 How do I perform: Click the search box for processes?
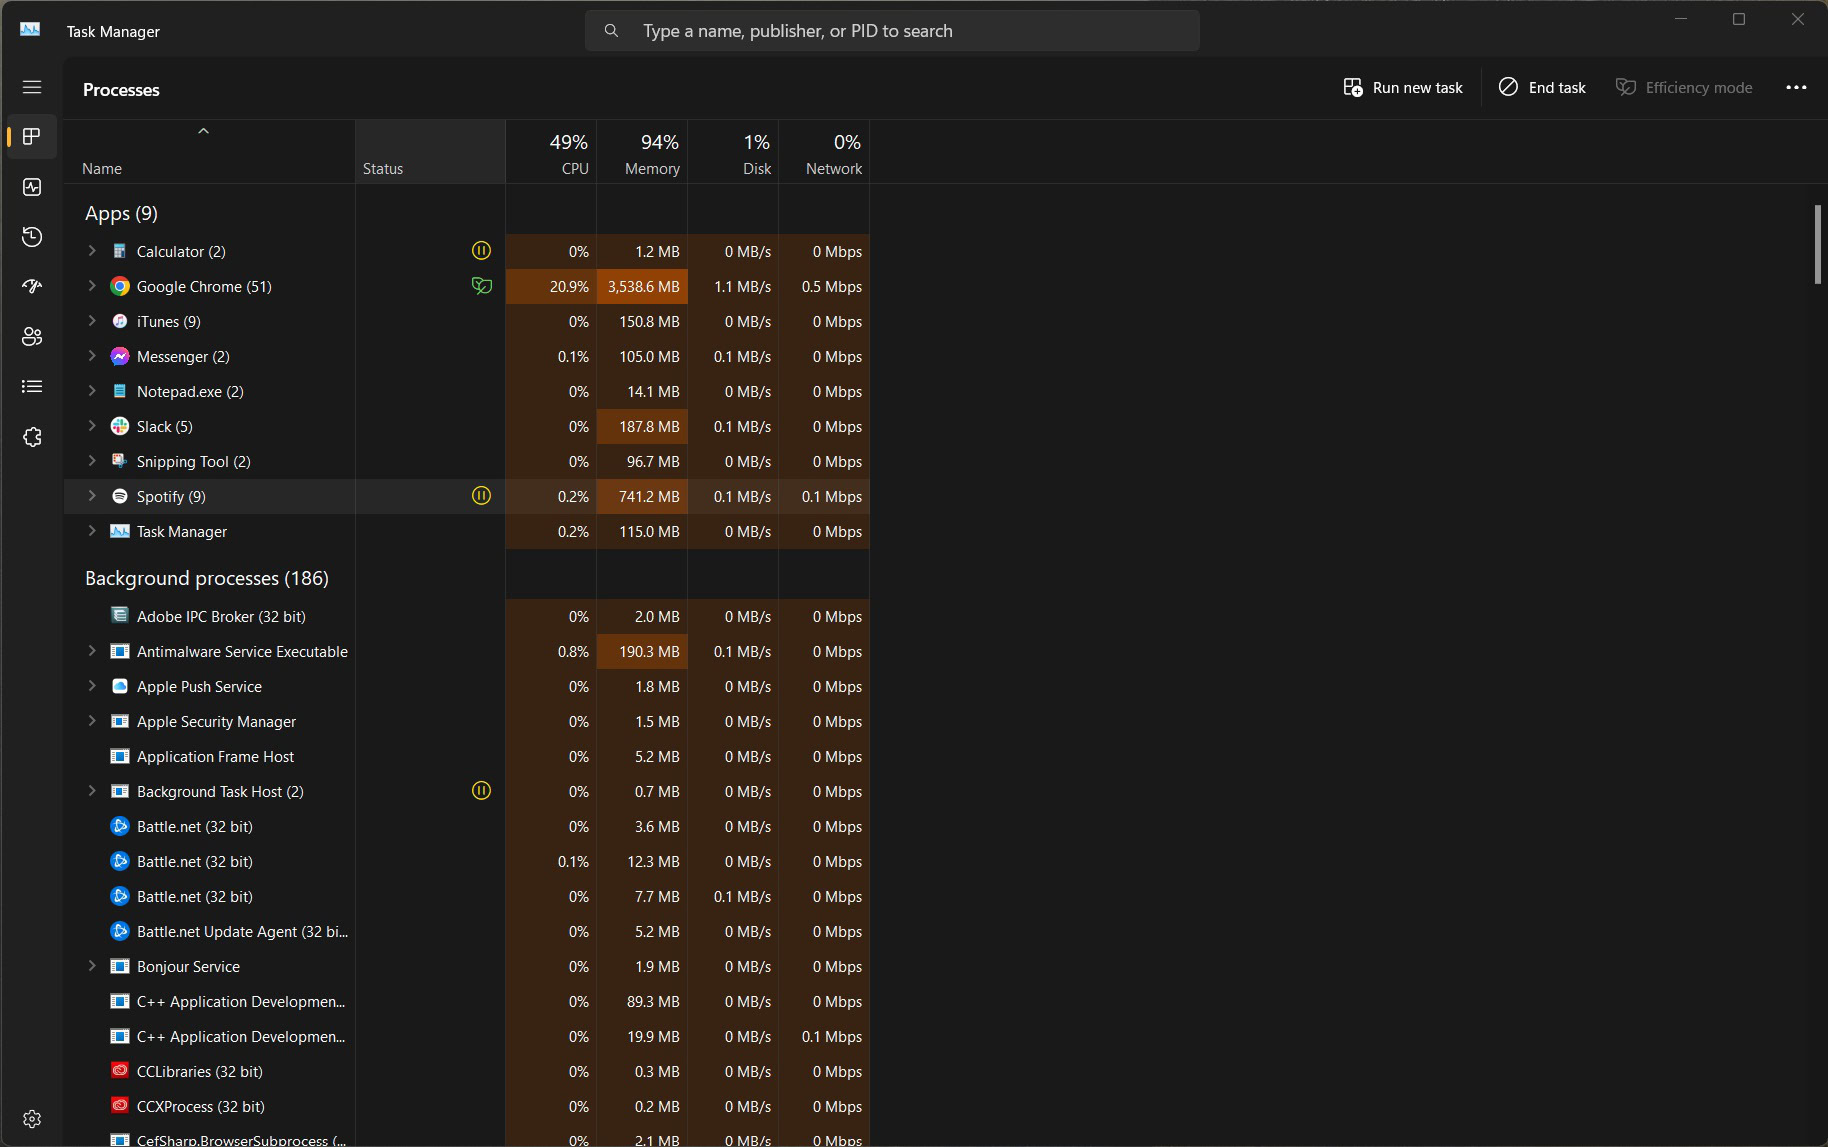coord(892,31)
